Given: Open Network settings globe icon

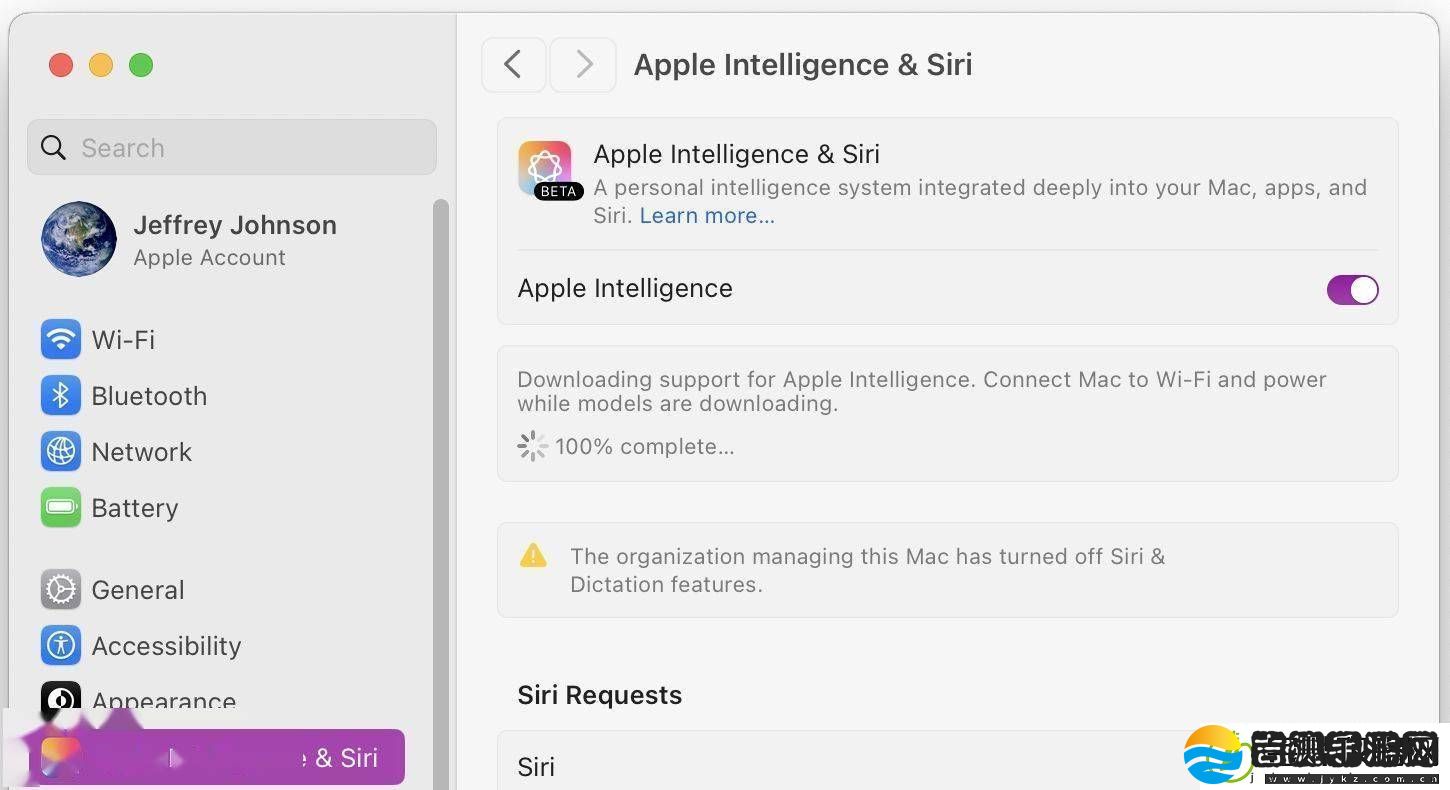Looking at the screenshot, I should (x=61, y=452).
